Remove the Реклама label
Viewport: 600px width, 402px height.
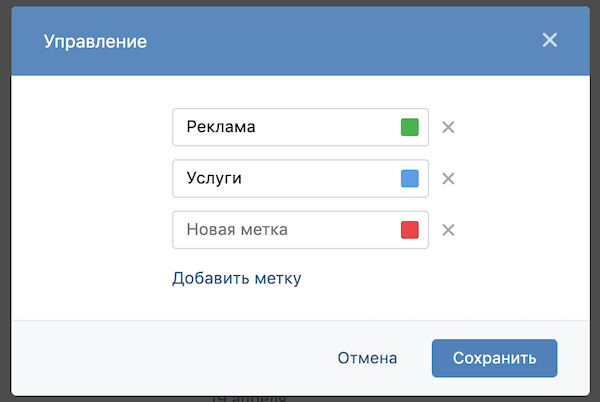(x=449, y=127)
